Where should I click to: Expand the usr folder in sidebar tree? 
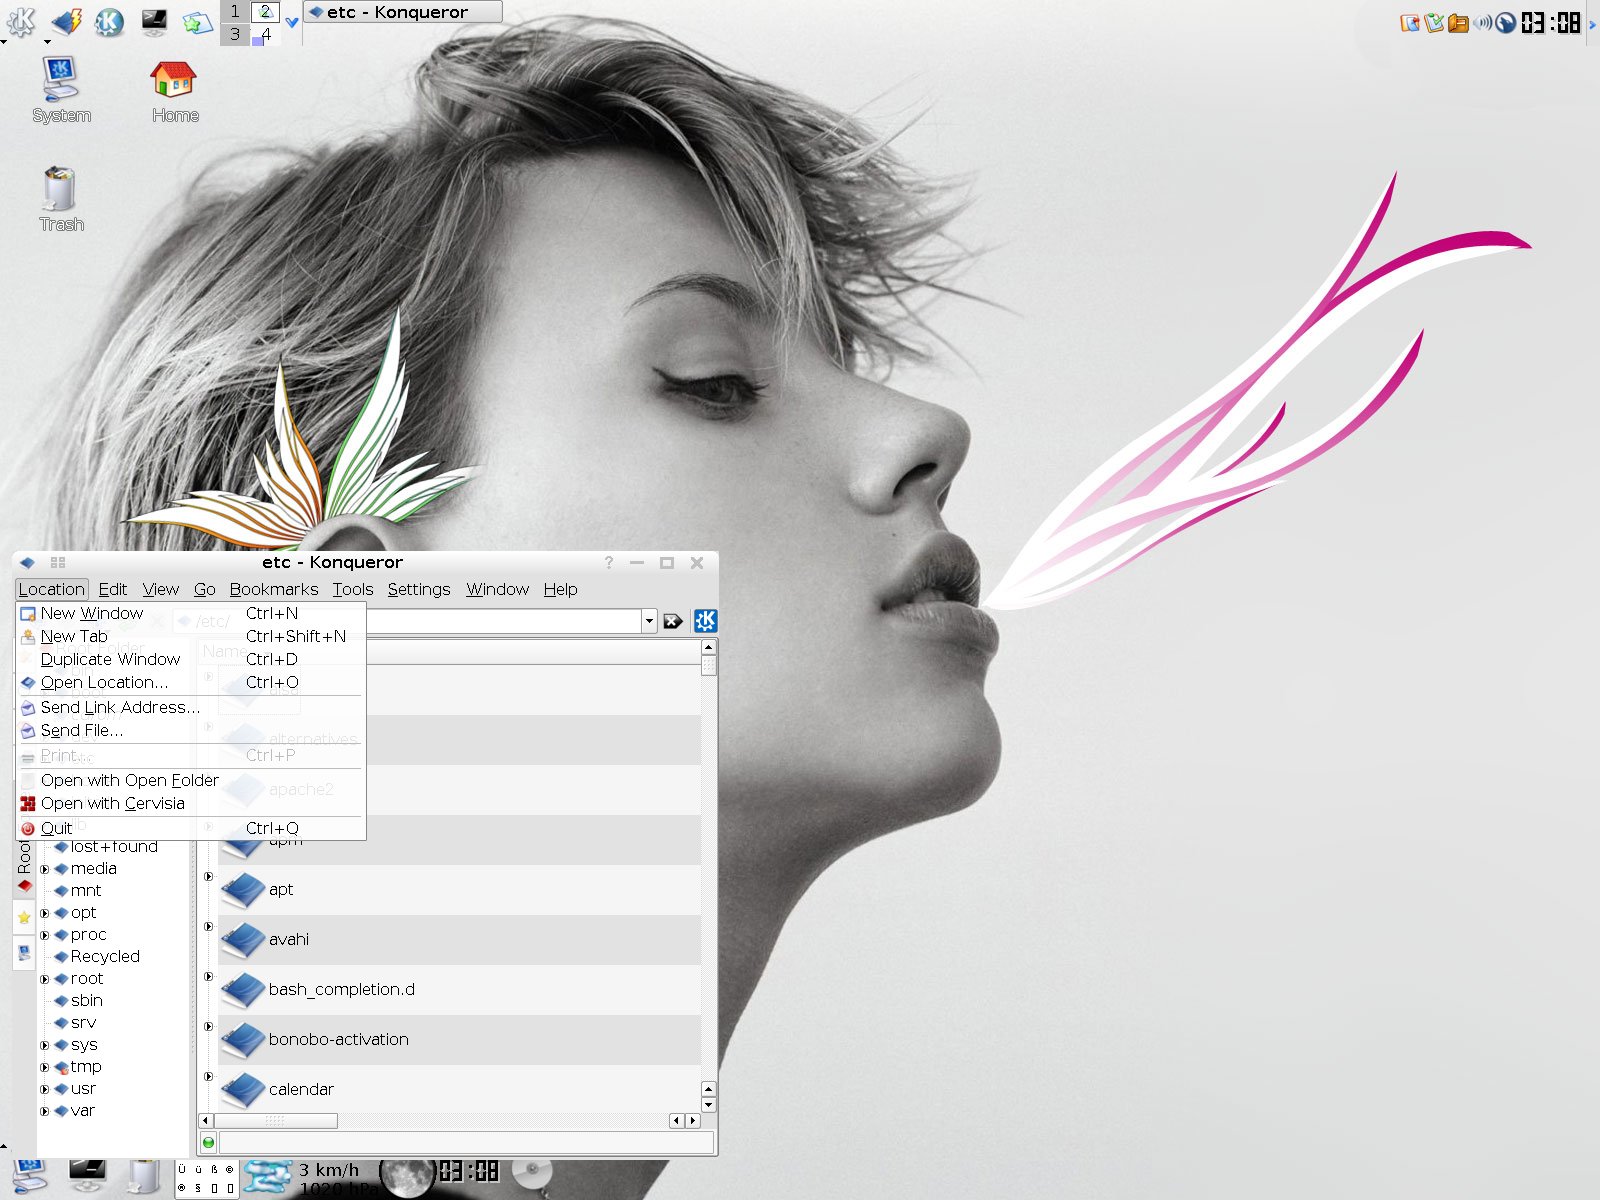[44, 1089]
